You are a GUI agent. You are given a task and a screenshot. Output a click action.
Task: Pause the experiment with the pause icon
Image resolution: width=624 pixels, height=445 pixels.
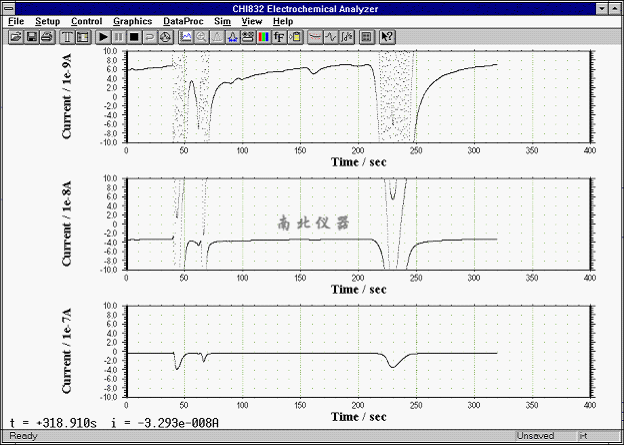[118, 37]
